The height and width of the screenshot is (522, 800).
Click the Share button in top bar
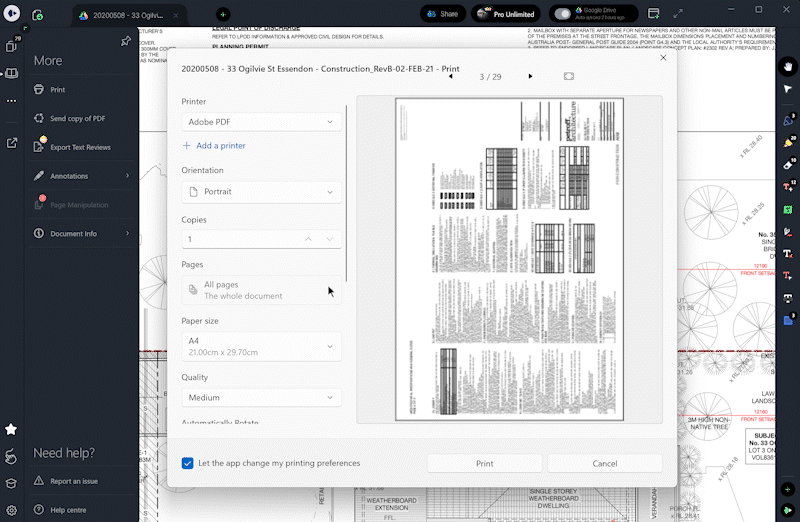tap(443, 14)
